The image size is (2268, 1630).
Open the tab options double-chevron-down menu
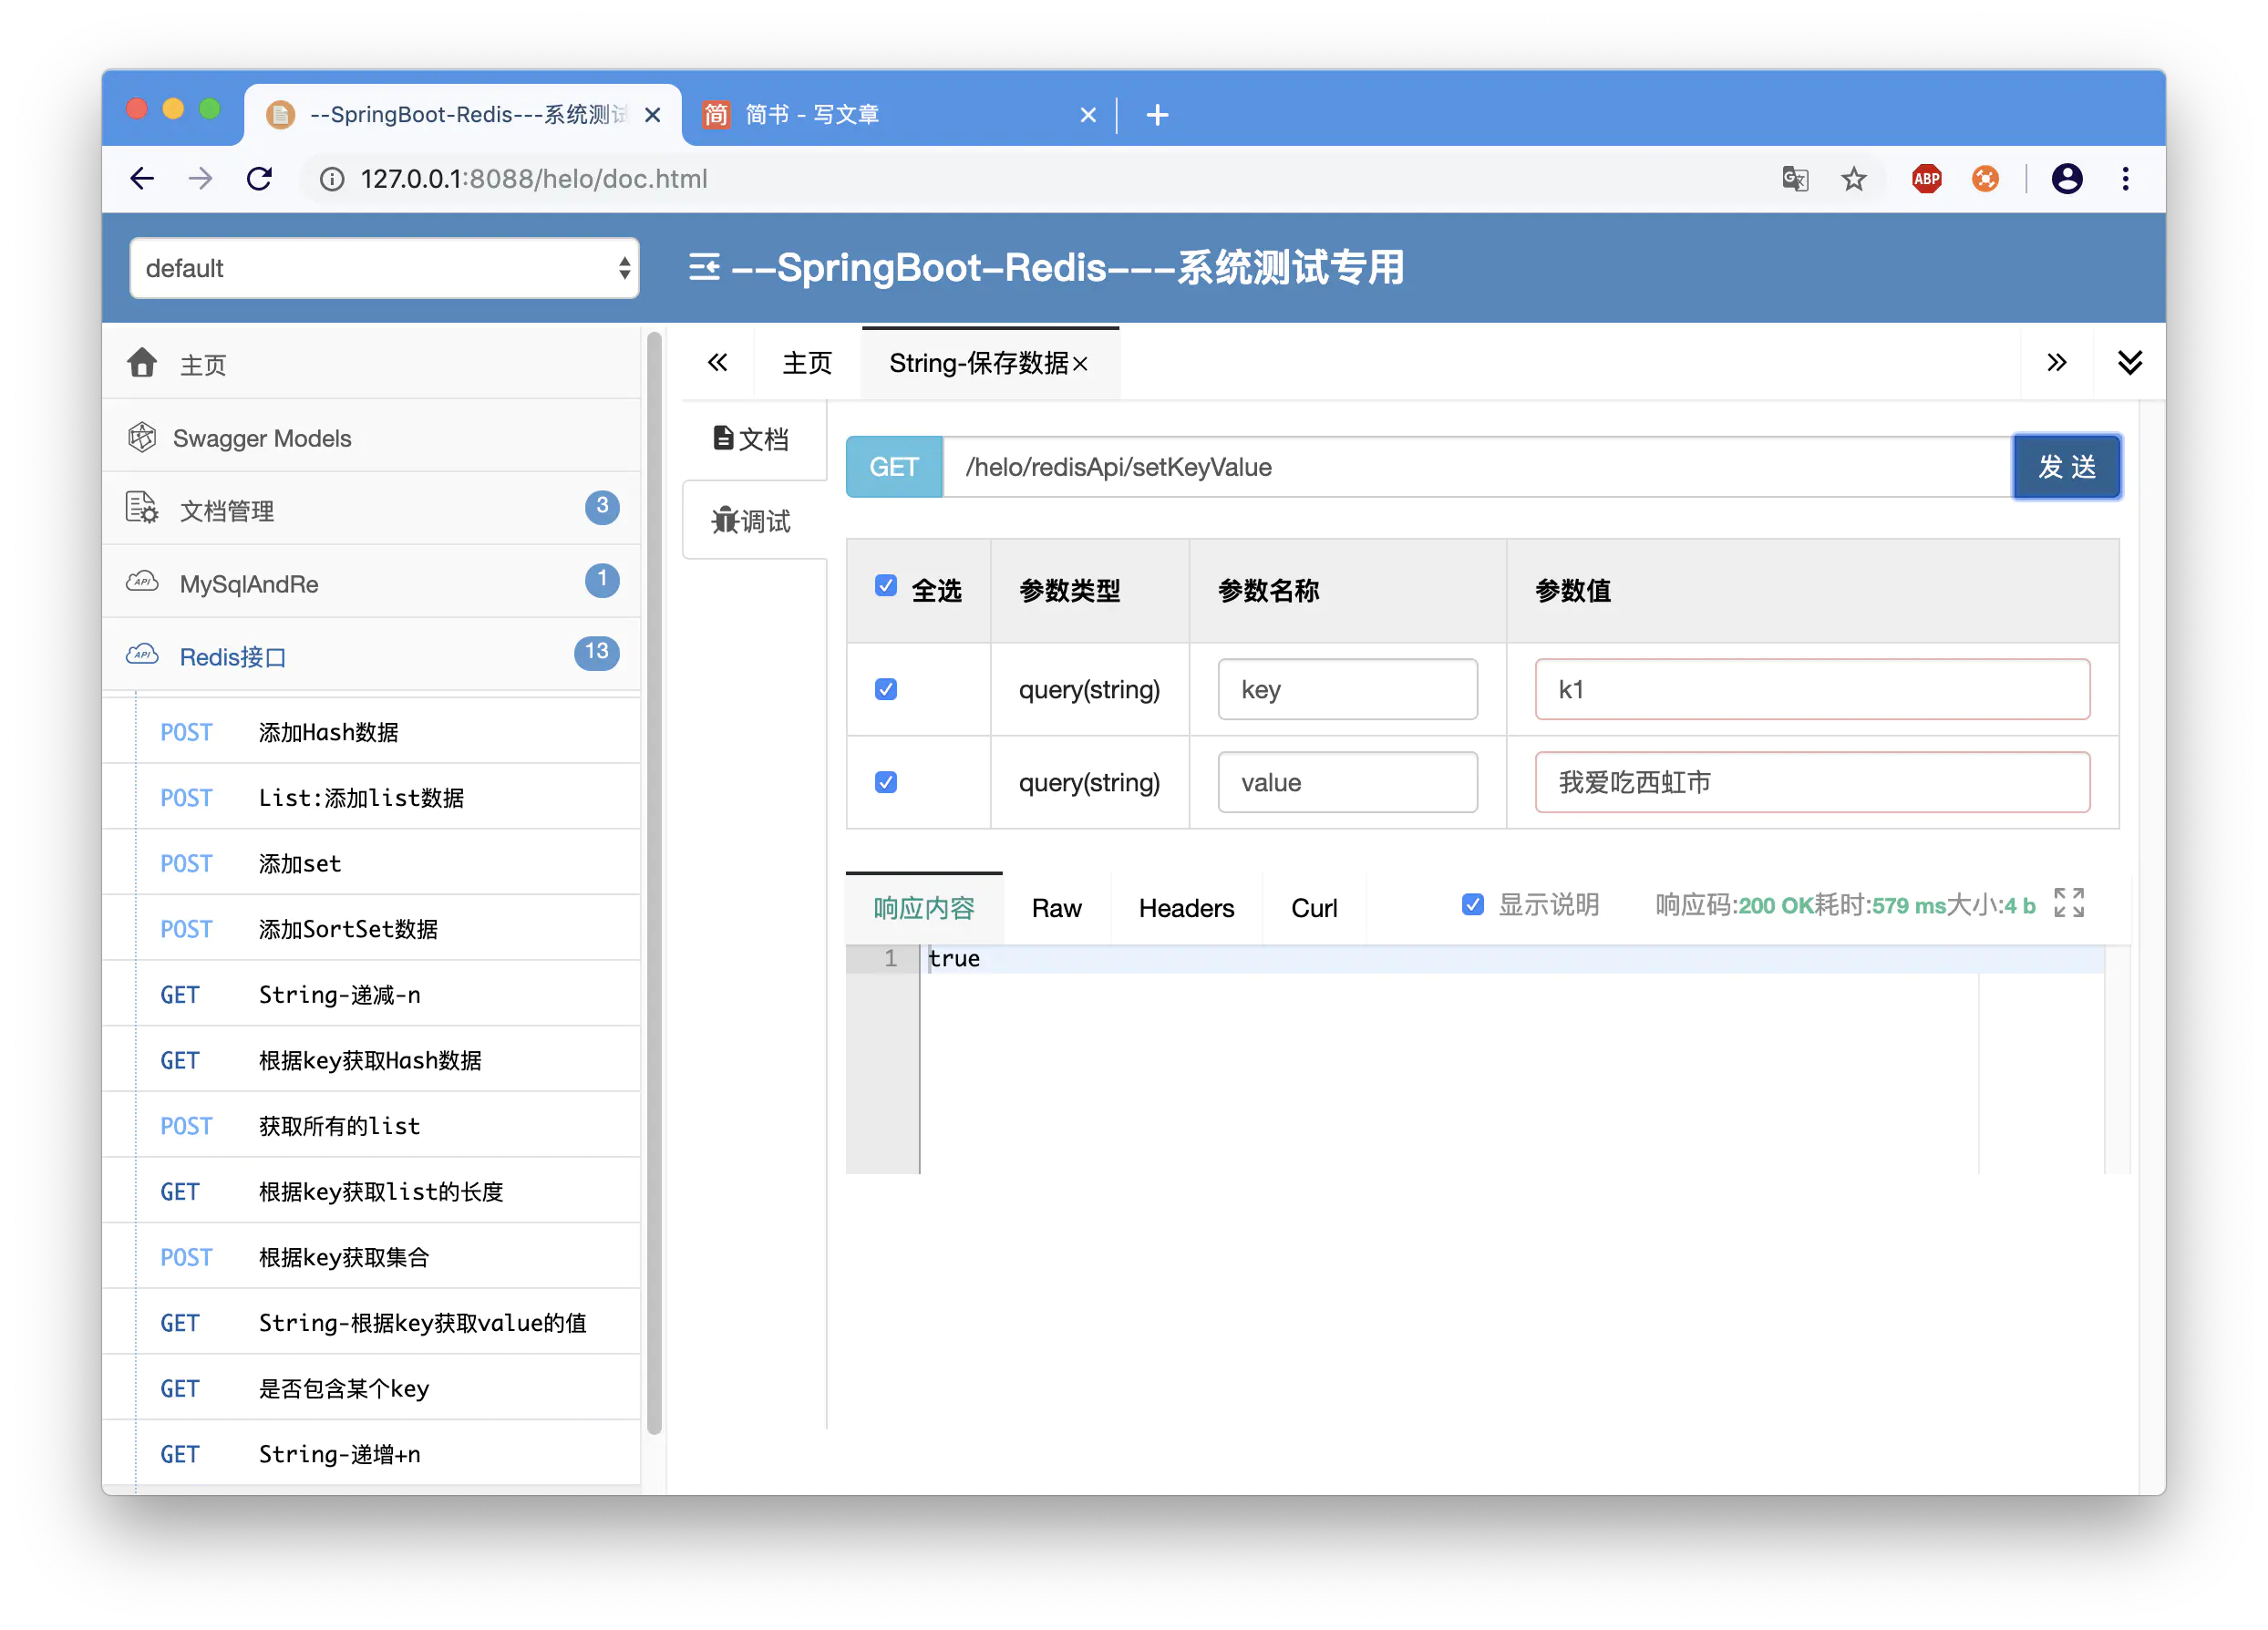pos(2130,362)
